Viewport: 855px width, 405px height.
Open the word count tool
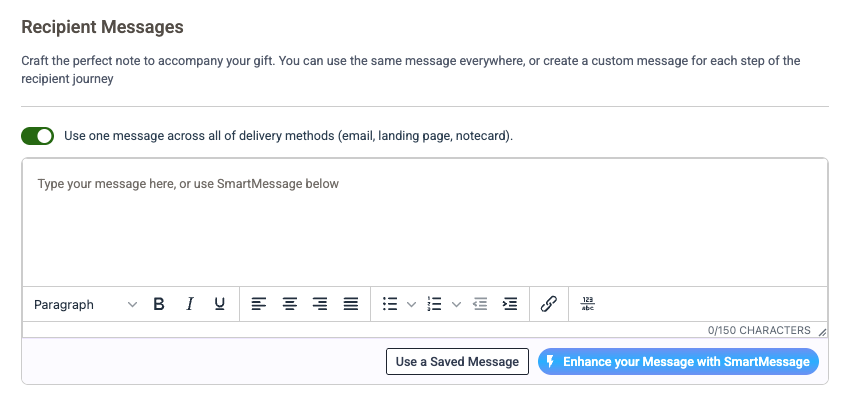click(x=588, y=304)
